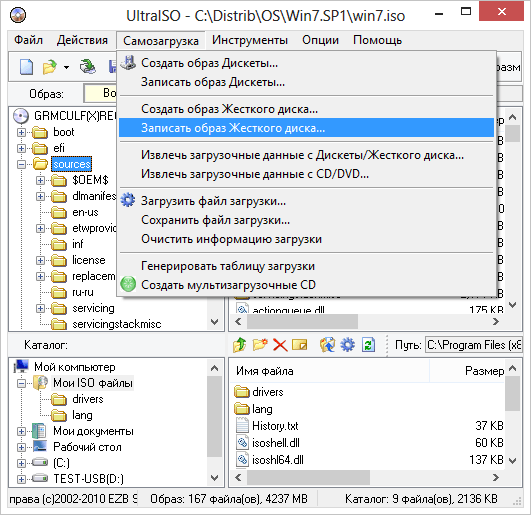
Task: Open the dropdown arrow beside the Open icon
Action: (66, 67)
